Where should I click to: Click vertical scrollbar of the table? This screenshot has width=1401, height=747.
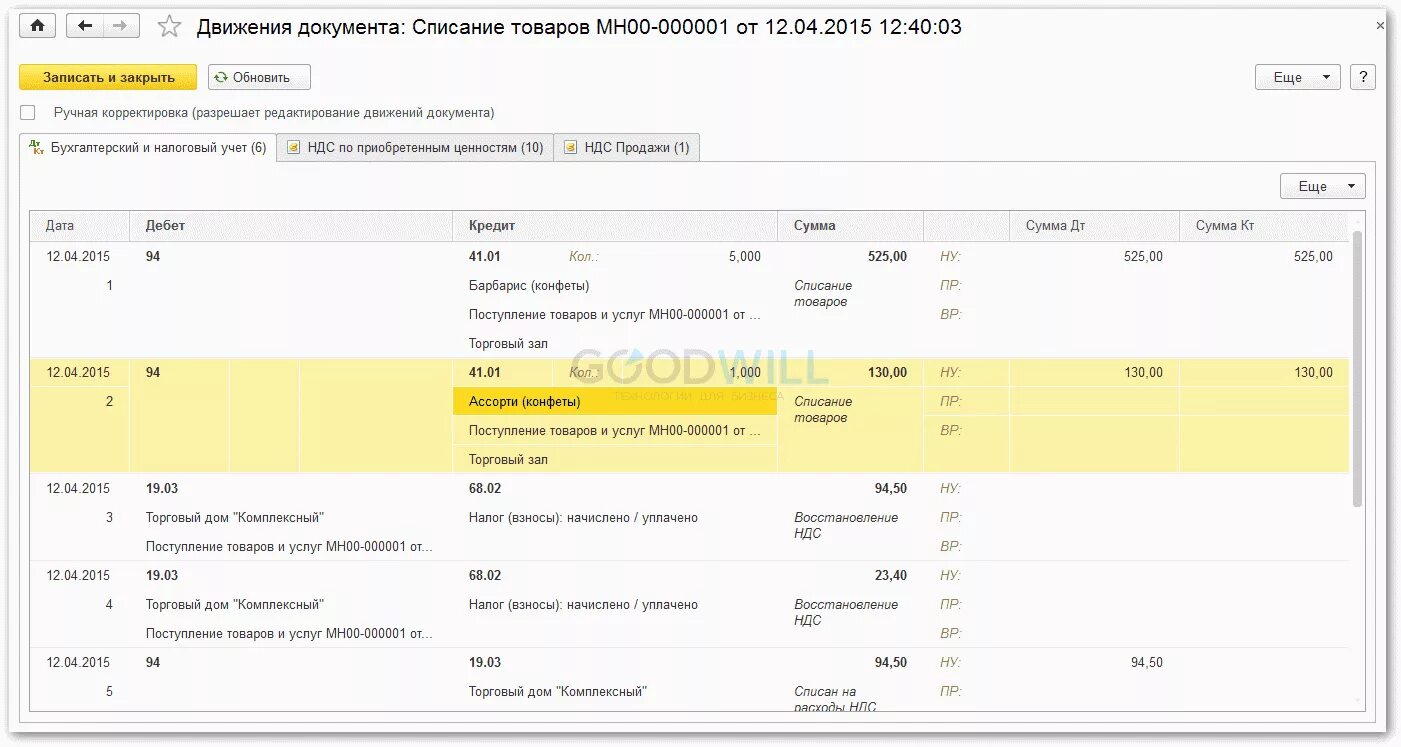coord(1356,370)
